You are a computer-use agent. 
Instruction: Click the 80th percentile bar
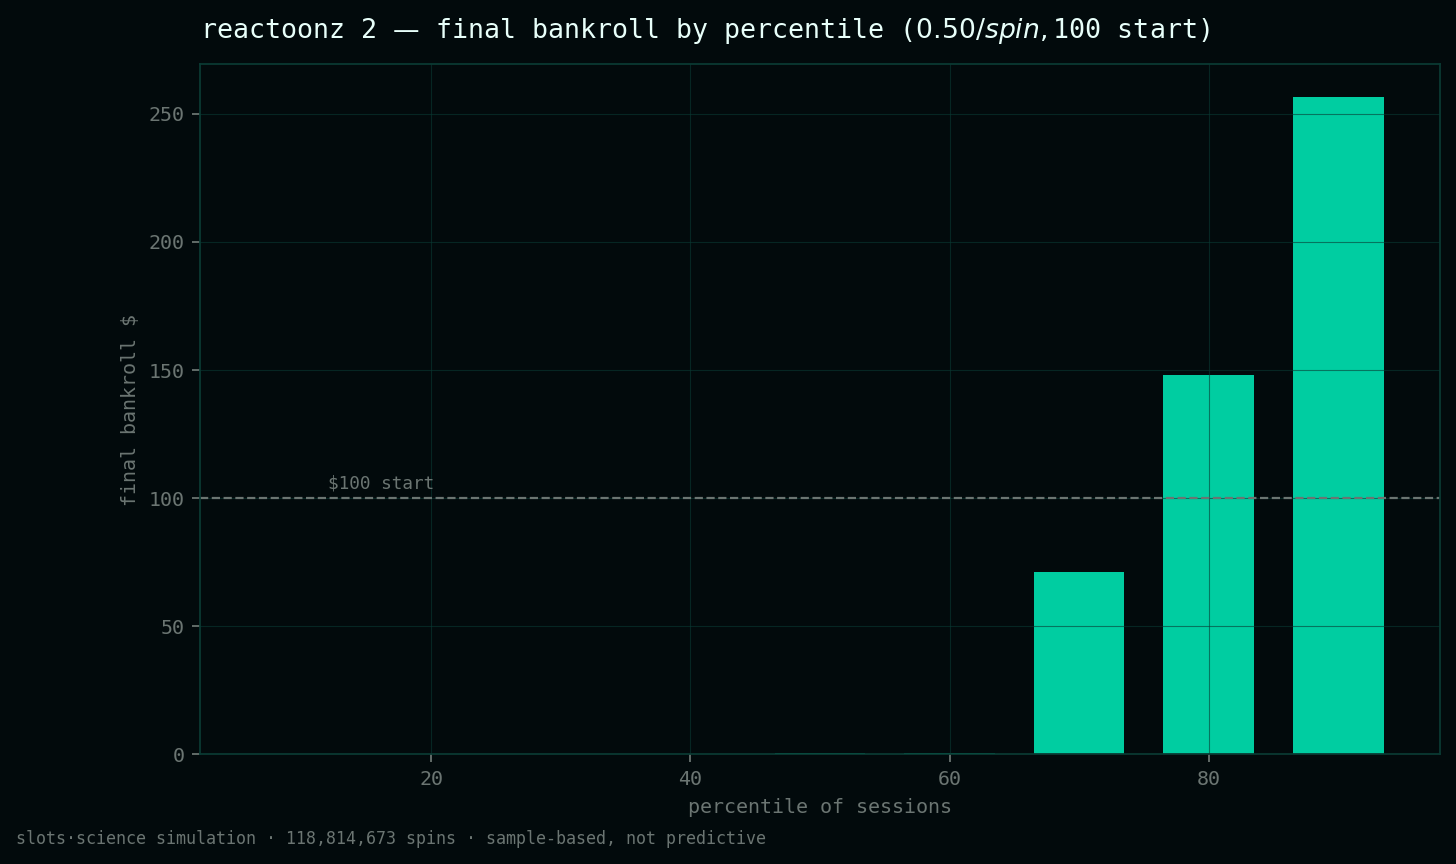[x=1208, y=564]
